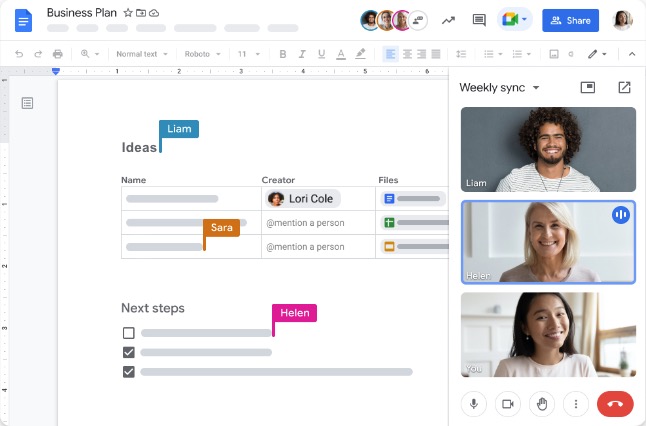Star the Business Plan document

127,13
